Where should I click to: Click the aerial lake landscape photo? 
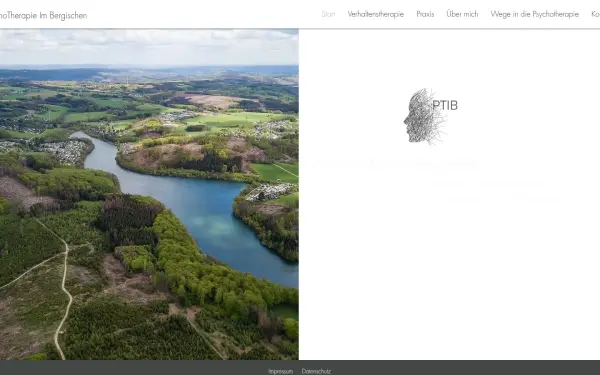149,194
